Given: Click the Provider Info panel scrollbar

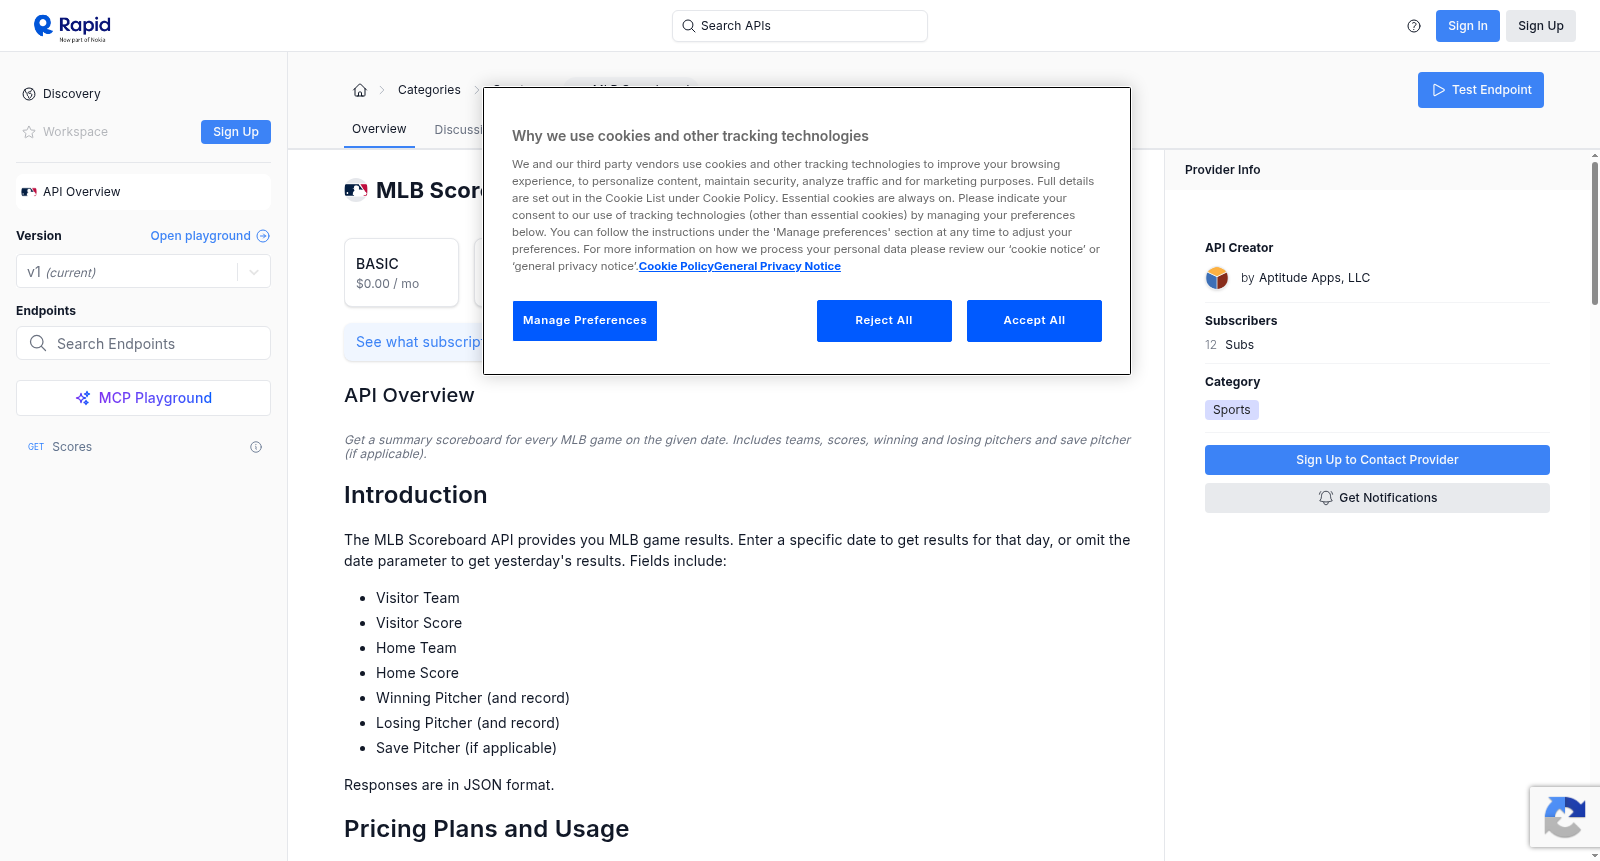Looking at the screenshot, I should [1595, 232].
